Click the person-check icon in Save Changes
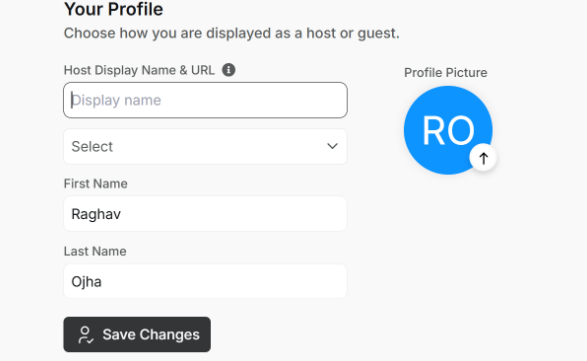Screen dimensions: 587x361 point(85,335)
